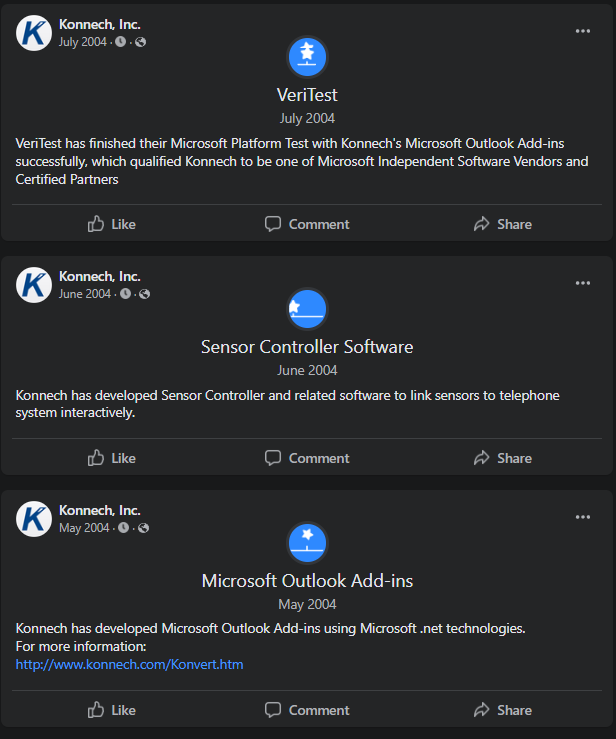Click the Konnech logo on May 2004 post
The image size is (616, 739).
tap(34, 519)
